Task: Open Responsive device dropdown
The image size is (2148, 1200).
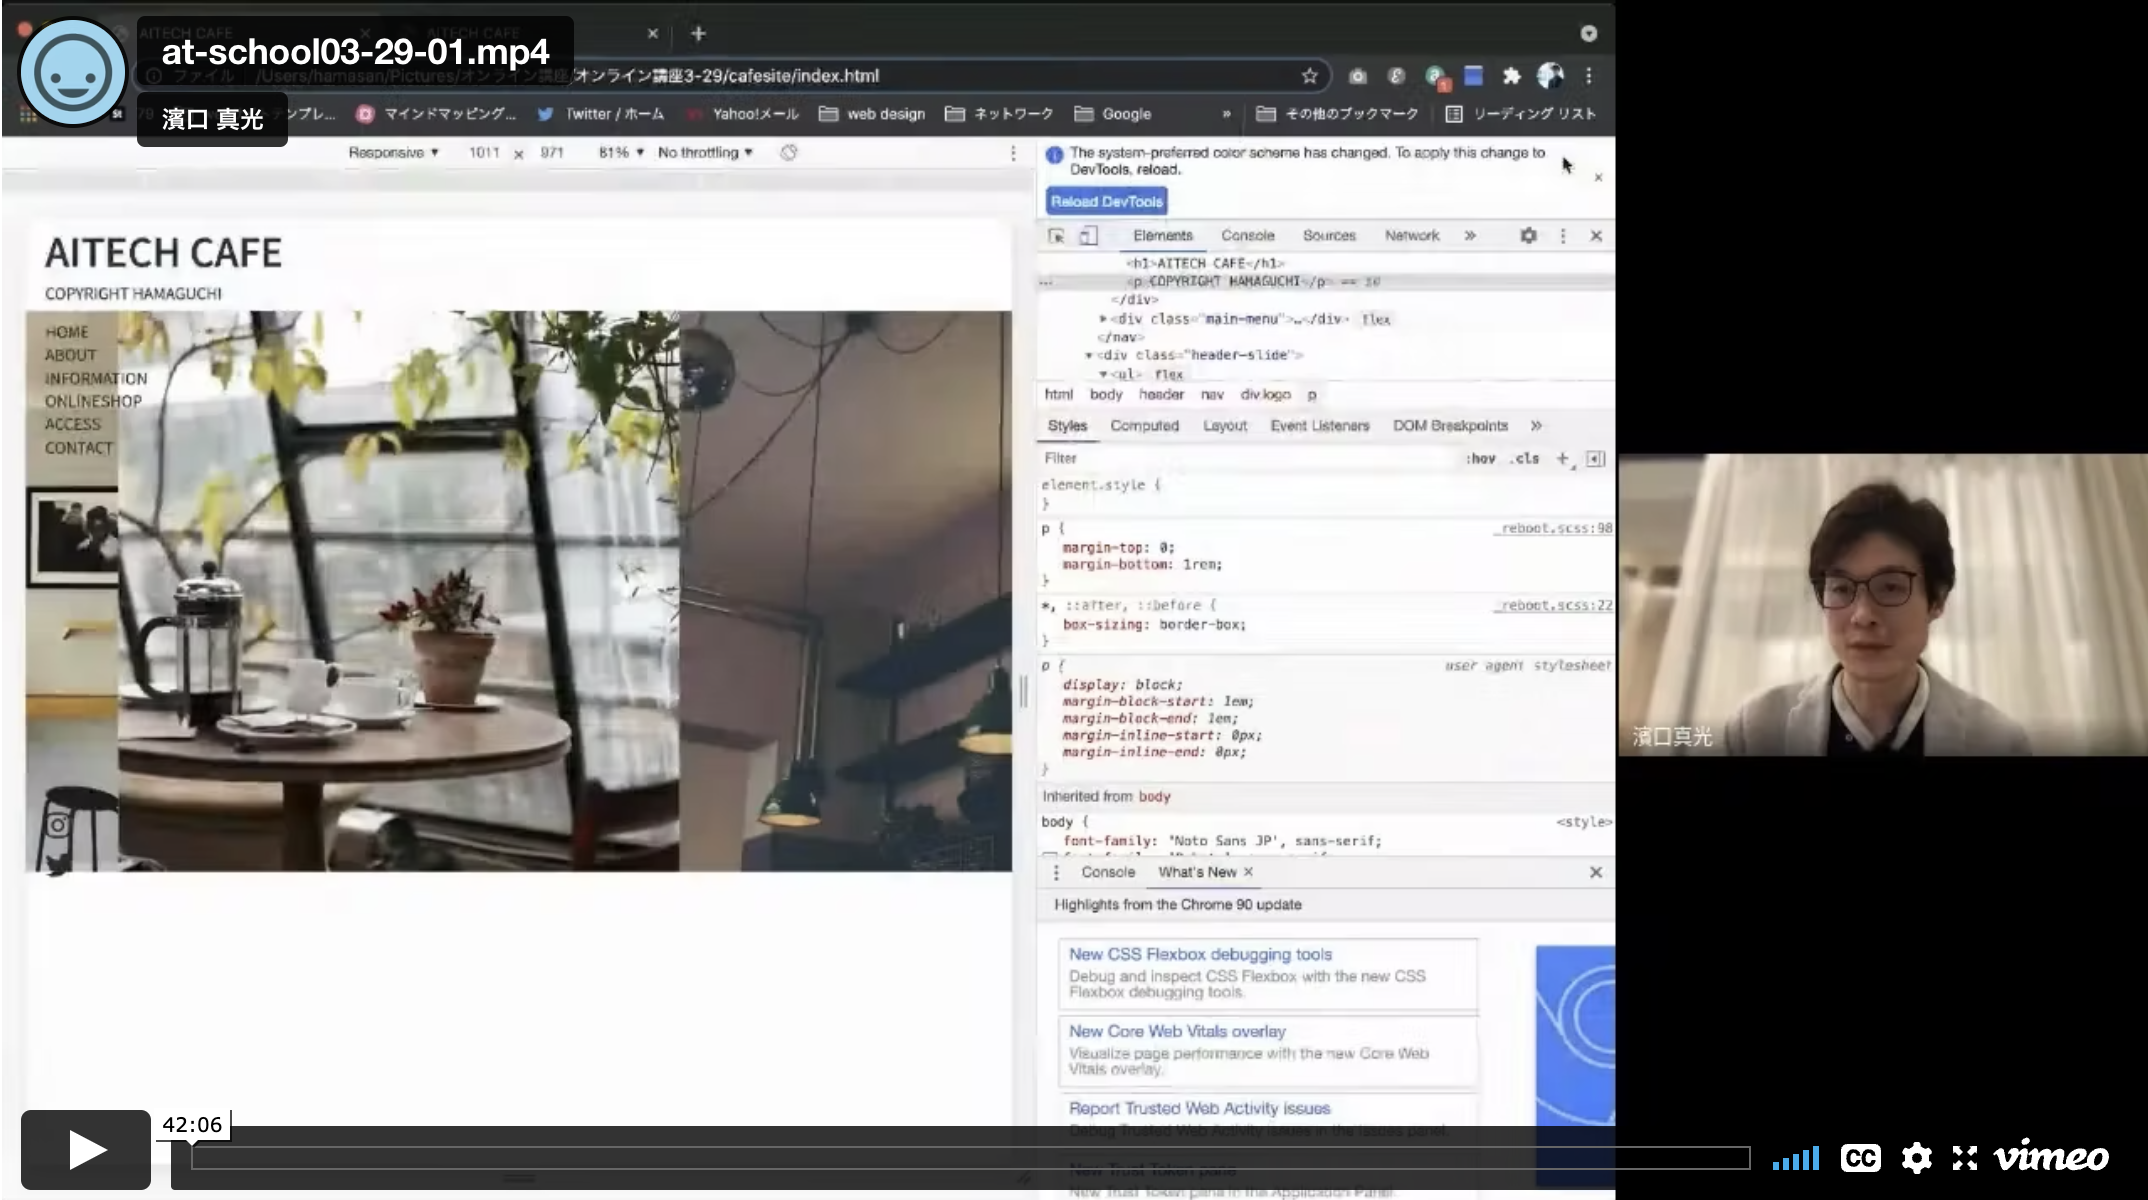Action: click(393, 152)
